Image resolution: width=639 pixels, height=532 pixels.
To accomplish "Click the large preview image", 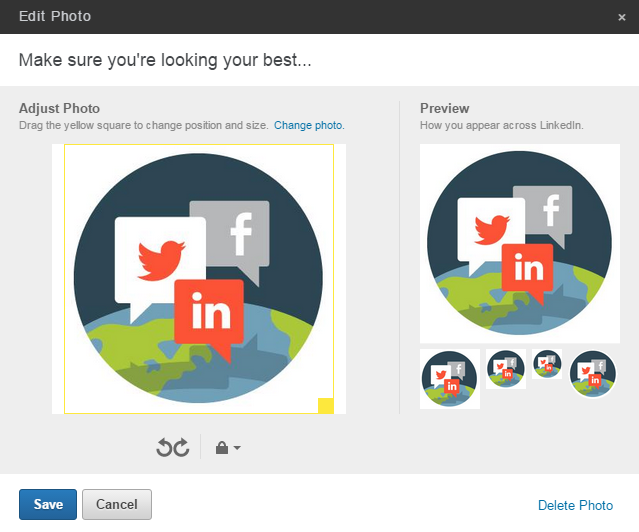I will point(520,243).
